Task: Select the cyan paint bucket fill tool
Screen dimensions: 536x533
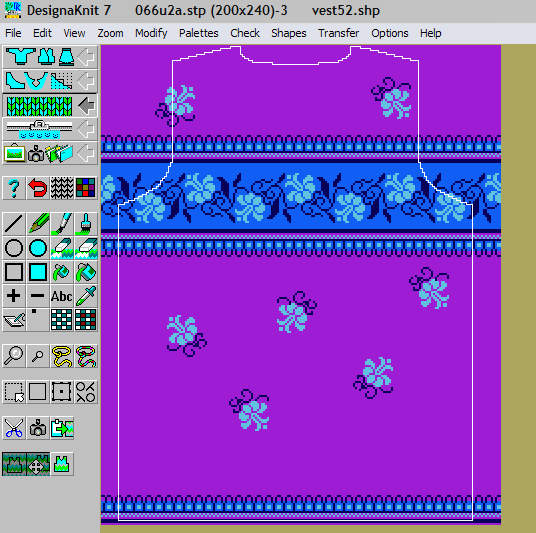Action: pos(85,272)
